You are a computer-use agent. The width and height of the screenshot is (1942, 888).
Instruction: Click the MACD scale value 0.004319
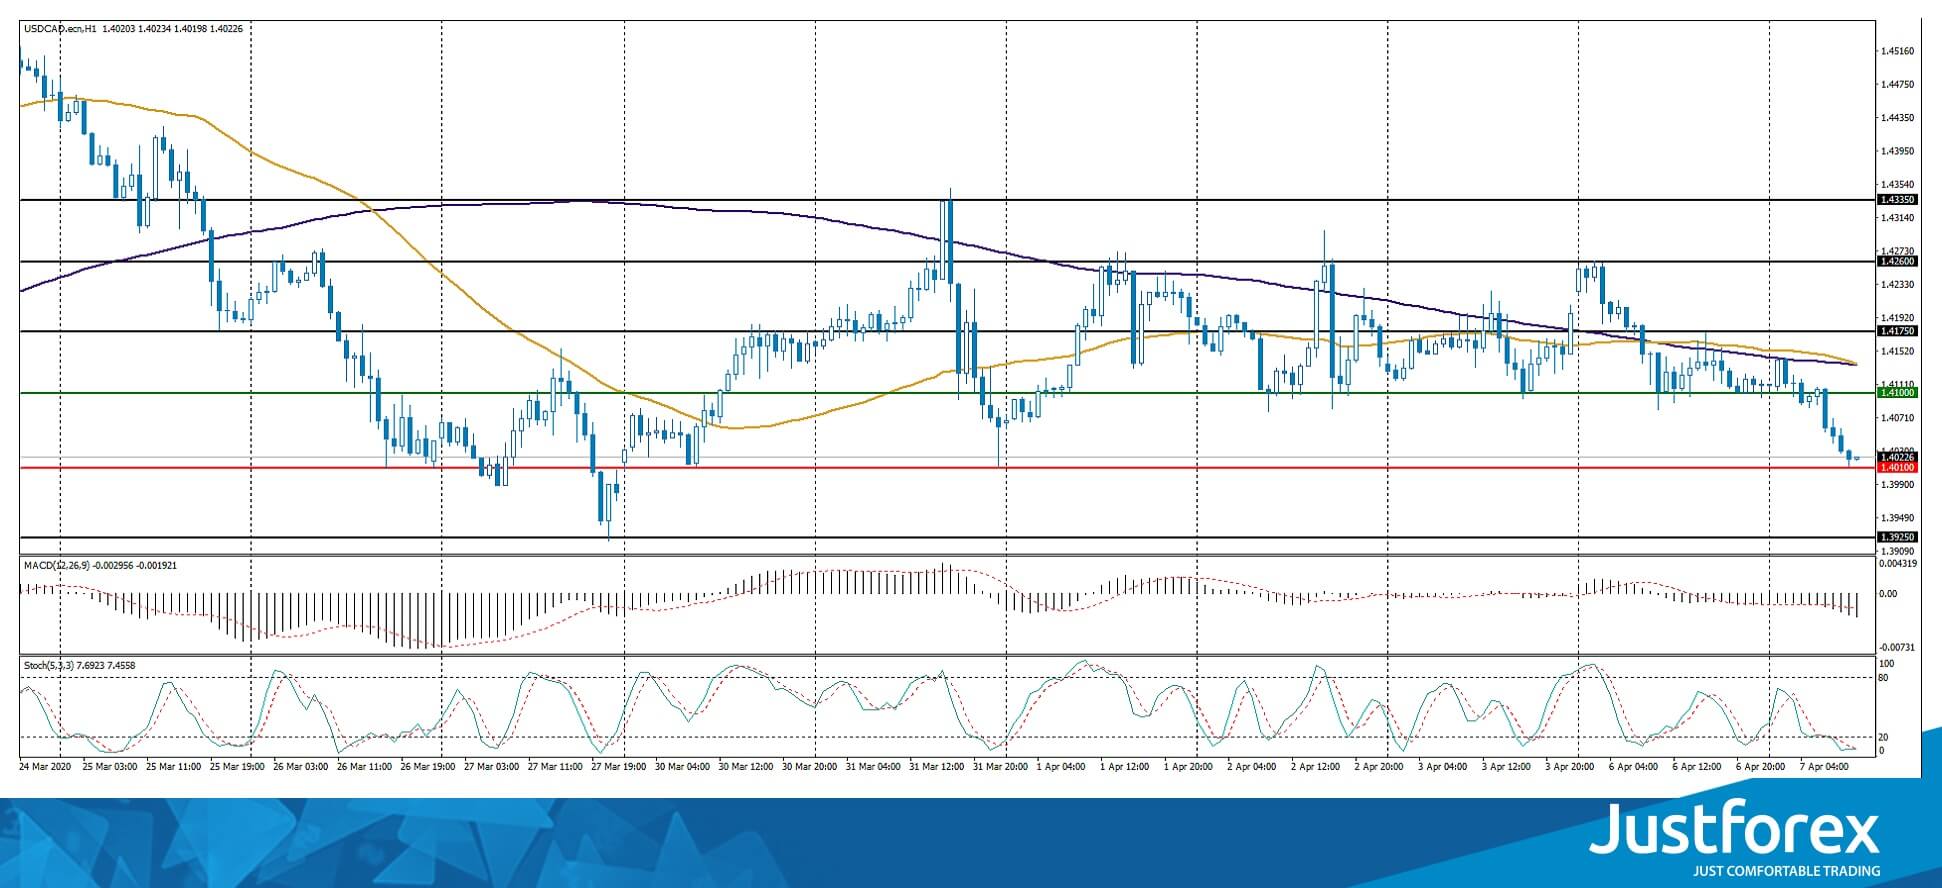(1898, 563)
